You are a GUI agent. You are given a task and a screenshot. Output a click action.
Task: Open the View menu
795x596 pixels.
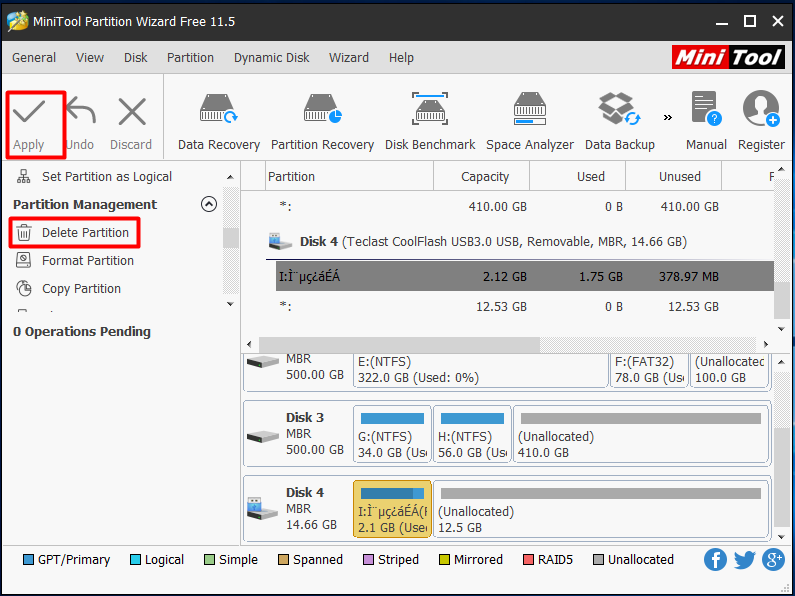point(90,58)
